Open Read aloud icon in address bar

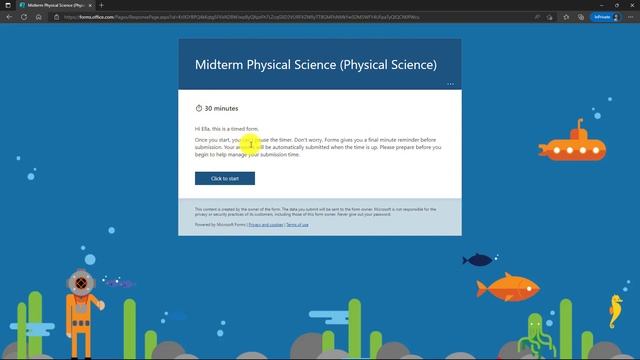click(537, 17)
